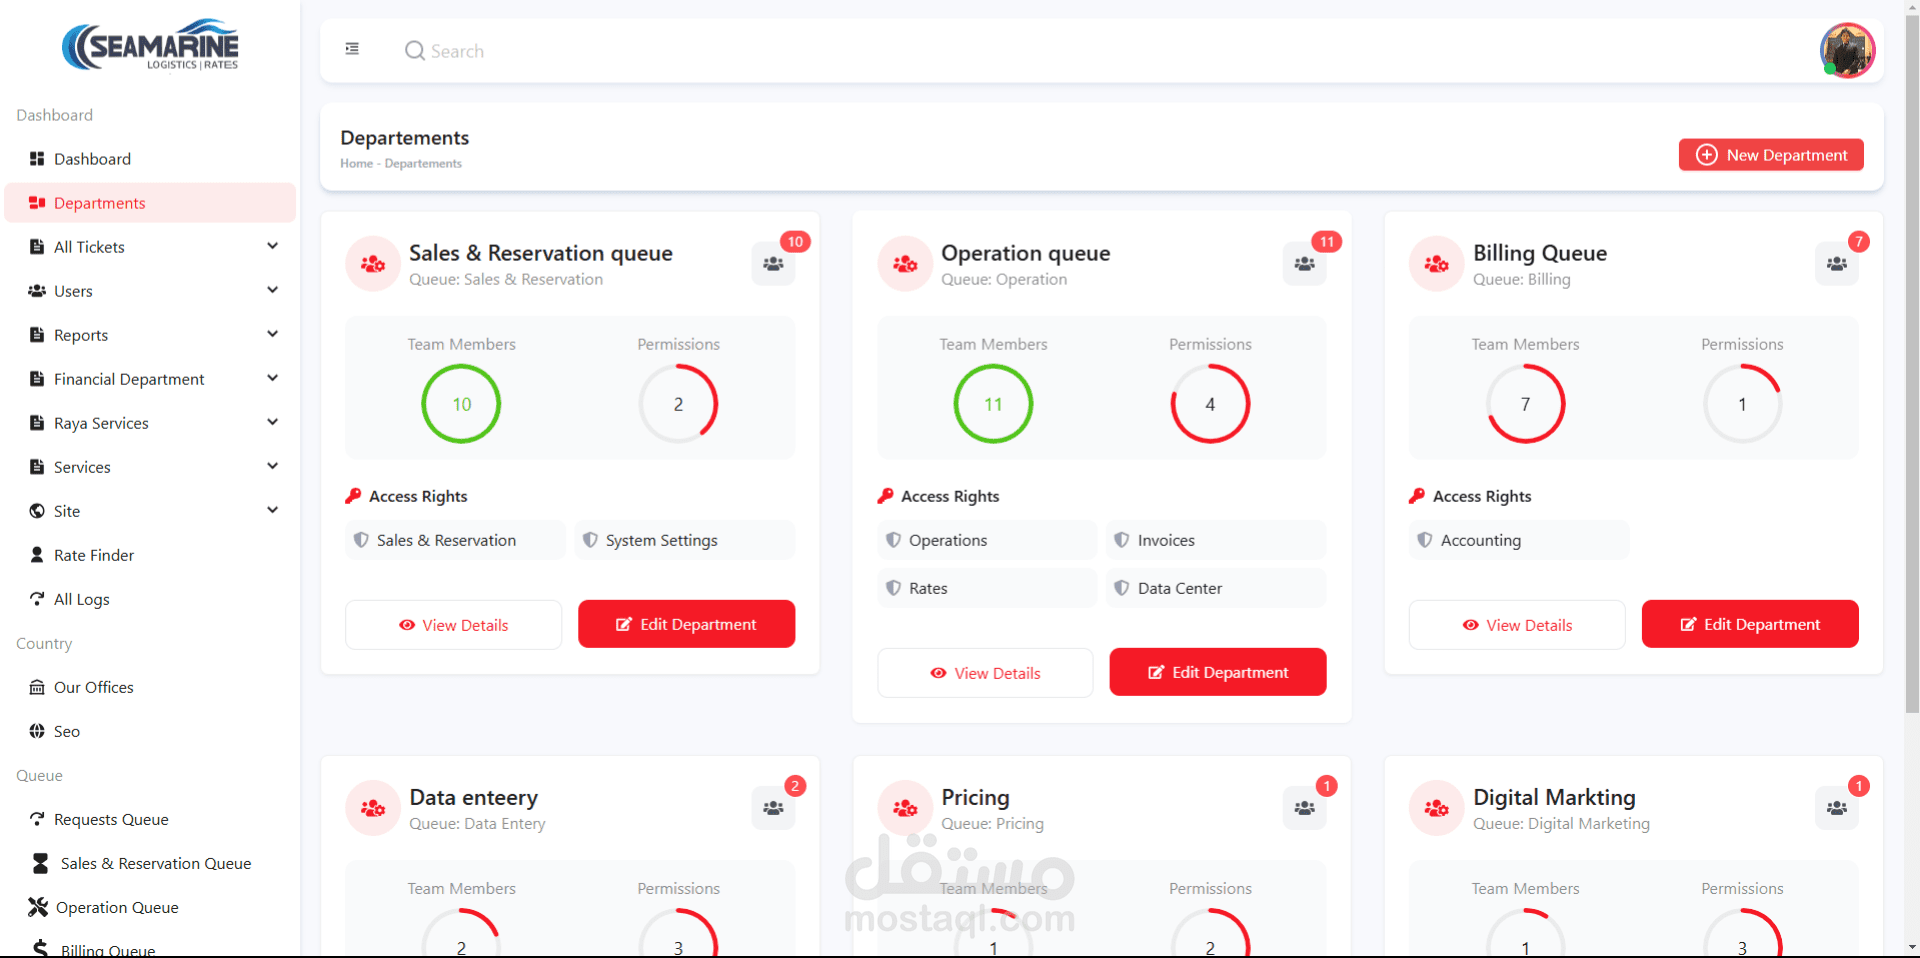Click the Operation queue department icon
This screenshot has height=958, width=1920.
[905, 264]
